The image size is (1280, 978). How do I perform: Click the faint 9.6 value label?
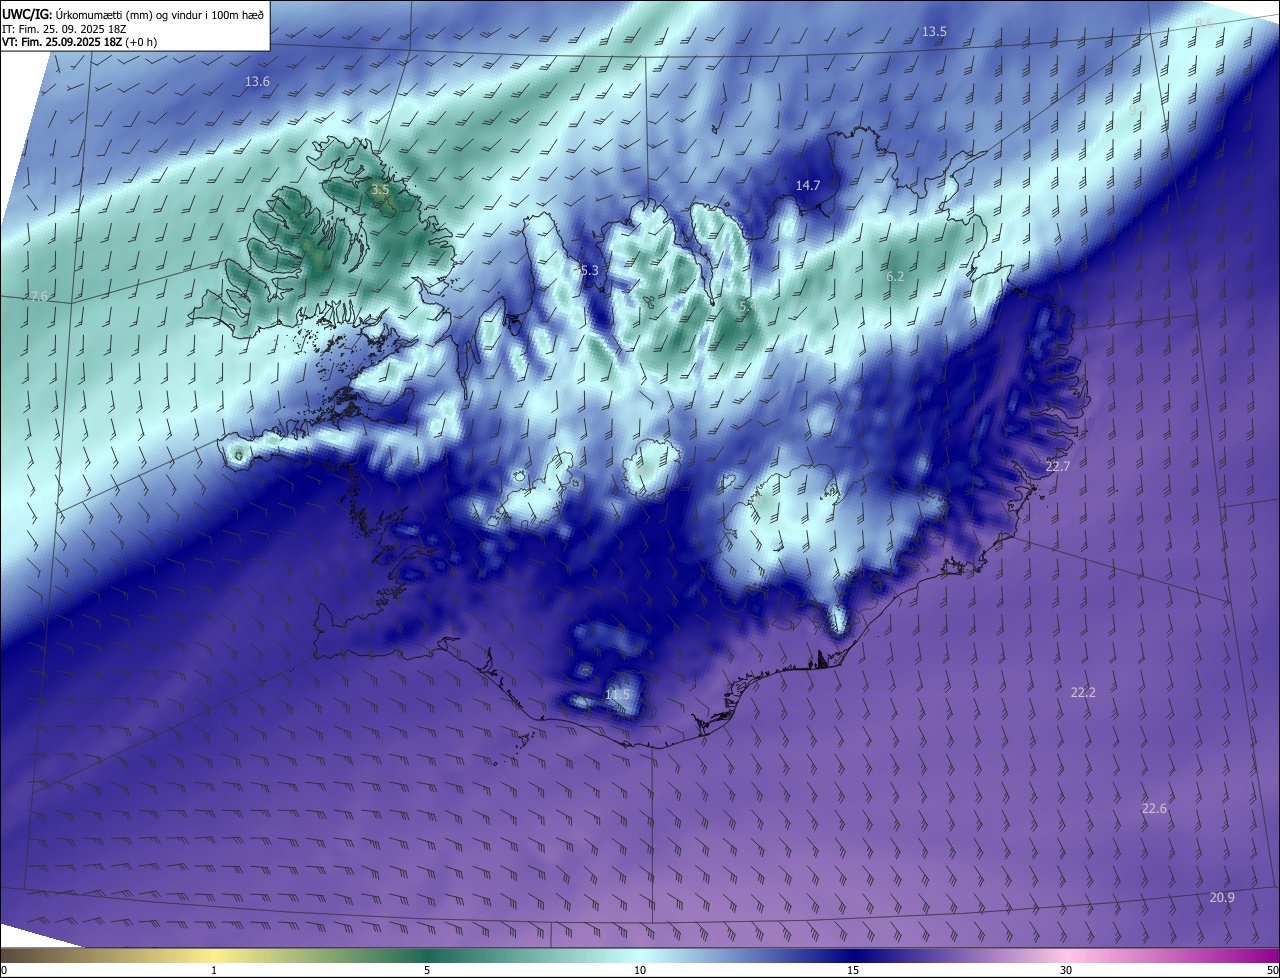pos(1204,23)
